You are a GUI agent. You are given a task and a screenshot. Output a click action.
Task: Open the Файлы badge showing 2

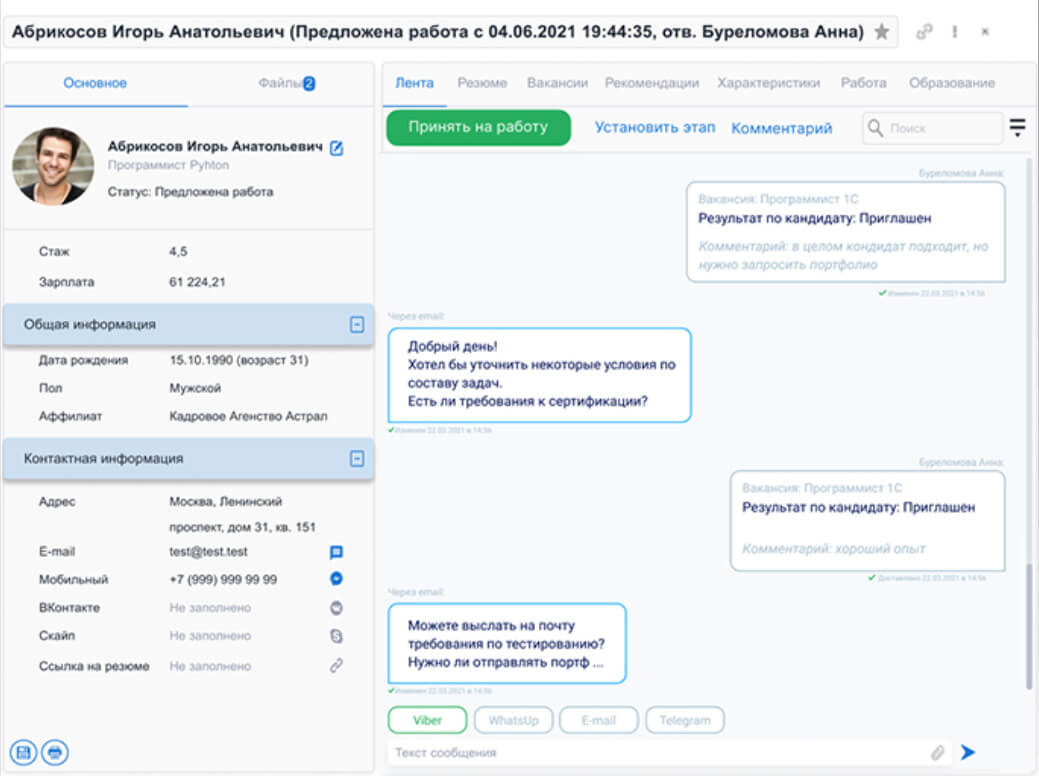[x=309, y=83]
